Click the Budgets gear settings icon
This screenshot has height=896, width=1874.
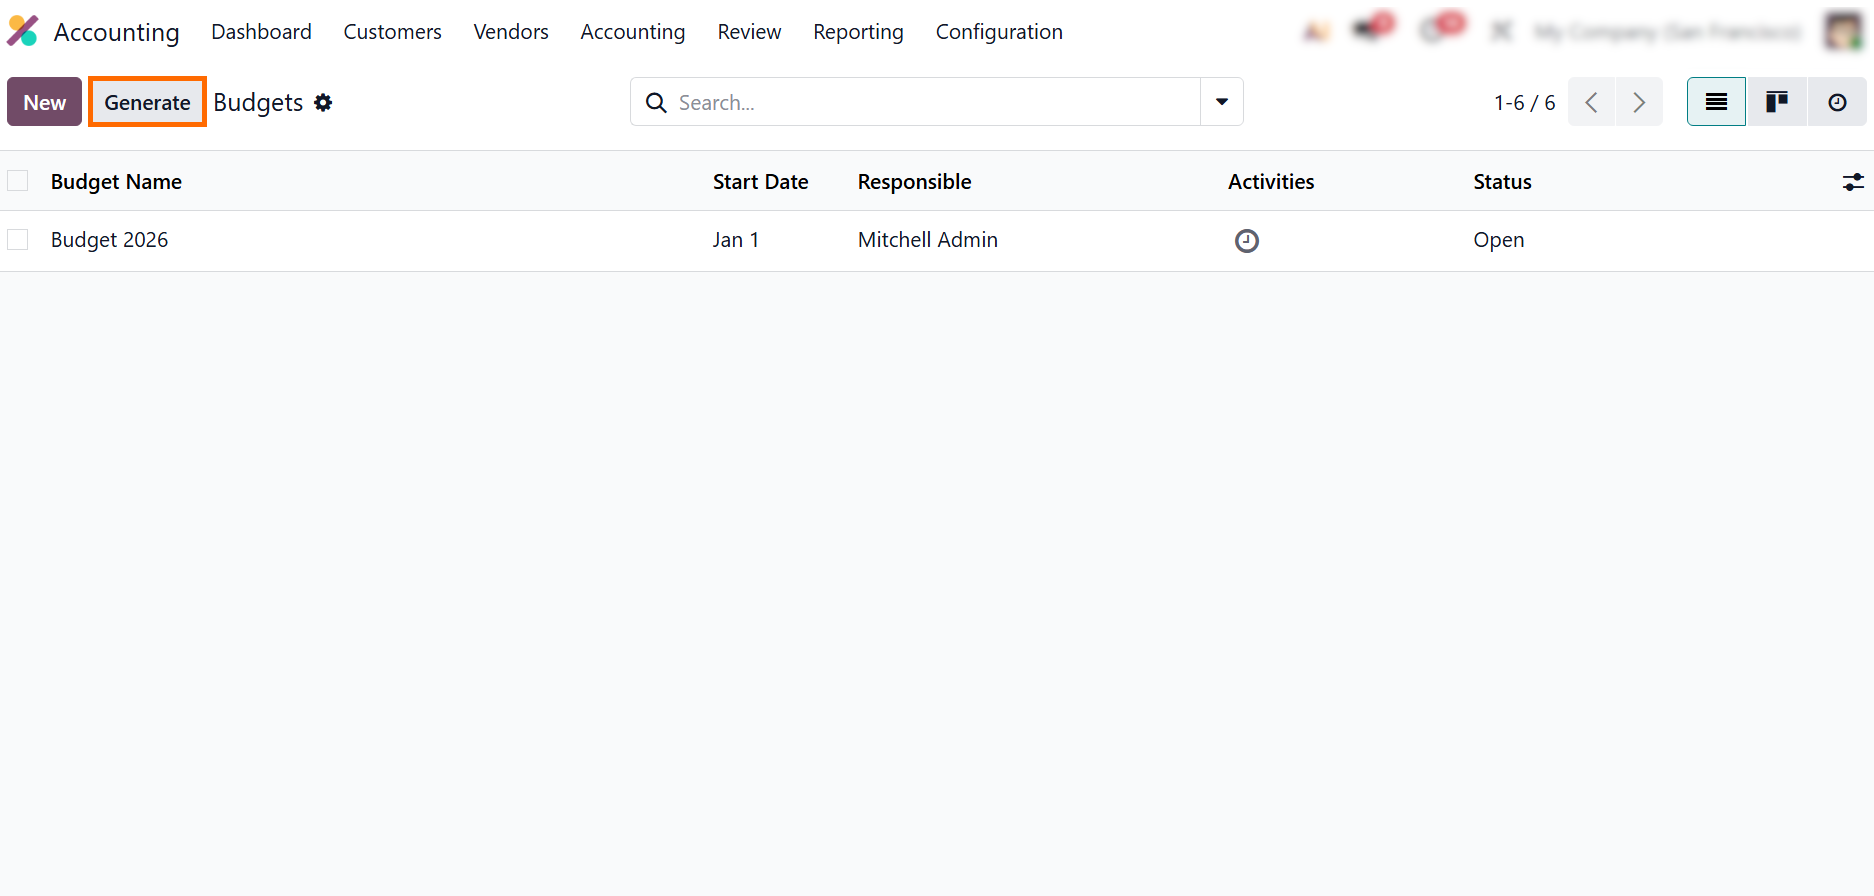(323, 102)
